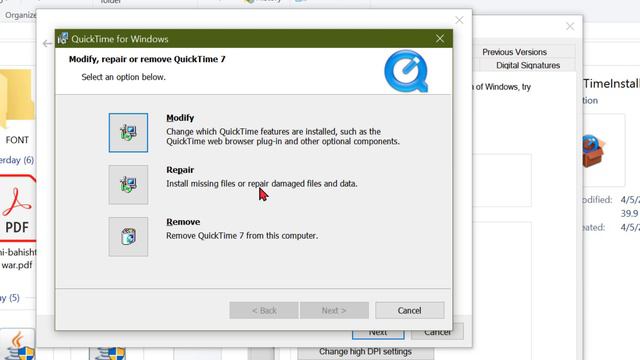Click the QuickTime installer title bar icon
640x360 pixels.
(62, 39)
